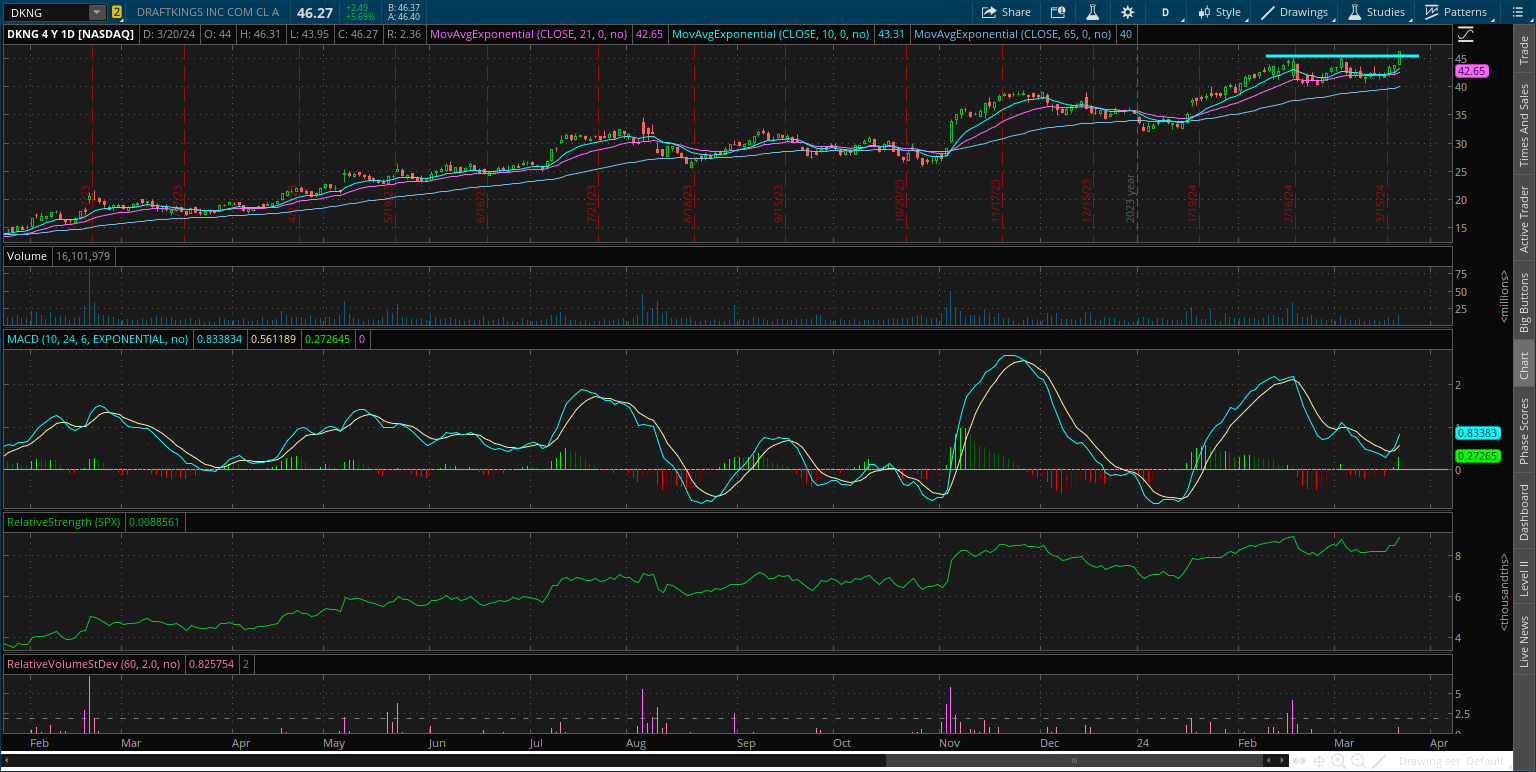Image resolution: width=1536 pixels, height=772 pixels.
Task: Click the pink 42.65 price axis bubble
Action: (x=1472, y=71)
